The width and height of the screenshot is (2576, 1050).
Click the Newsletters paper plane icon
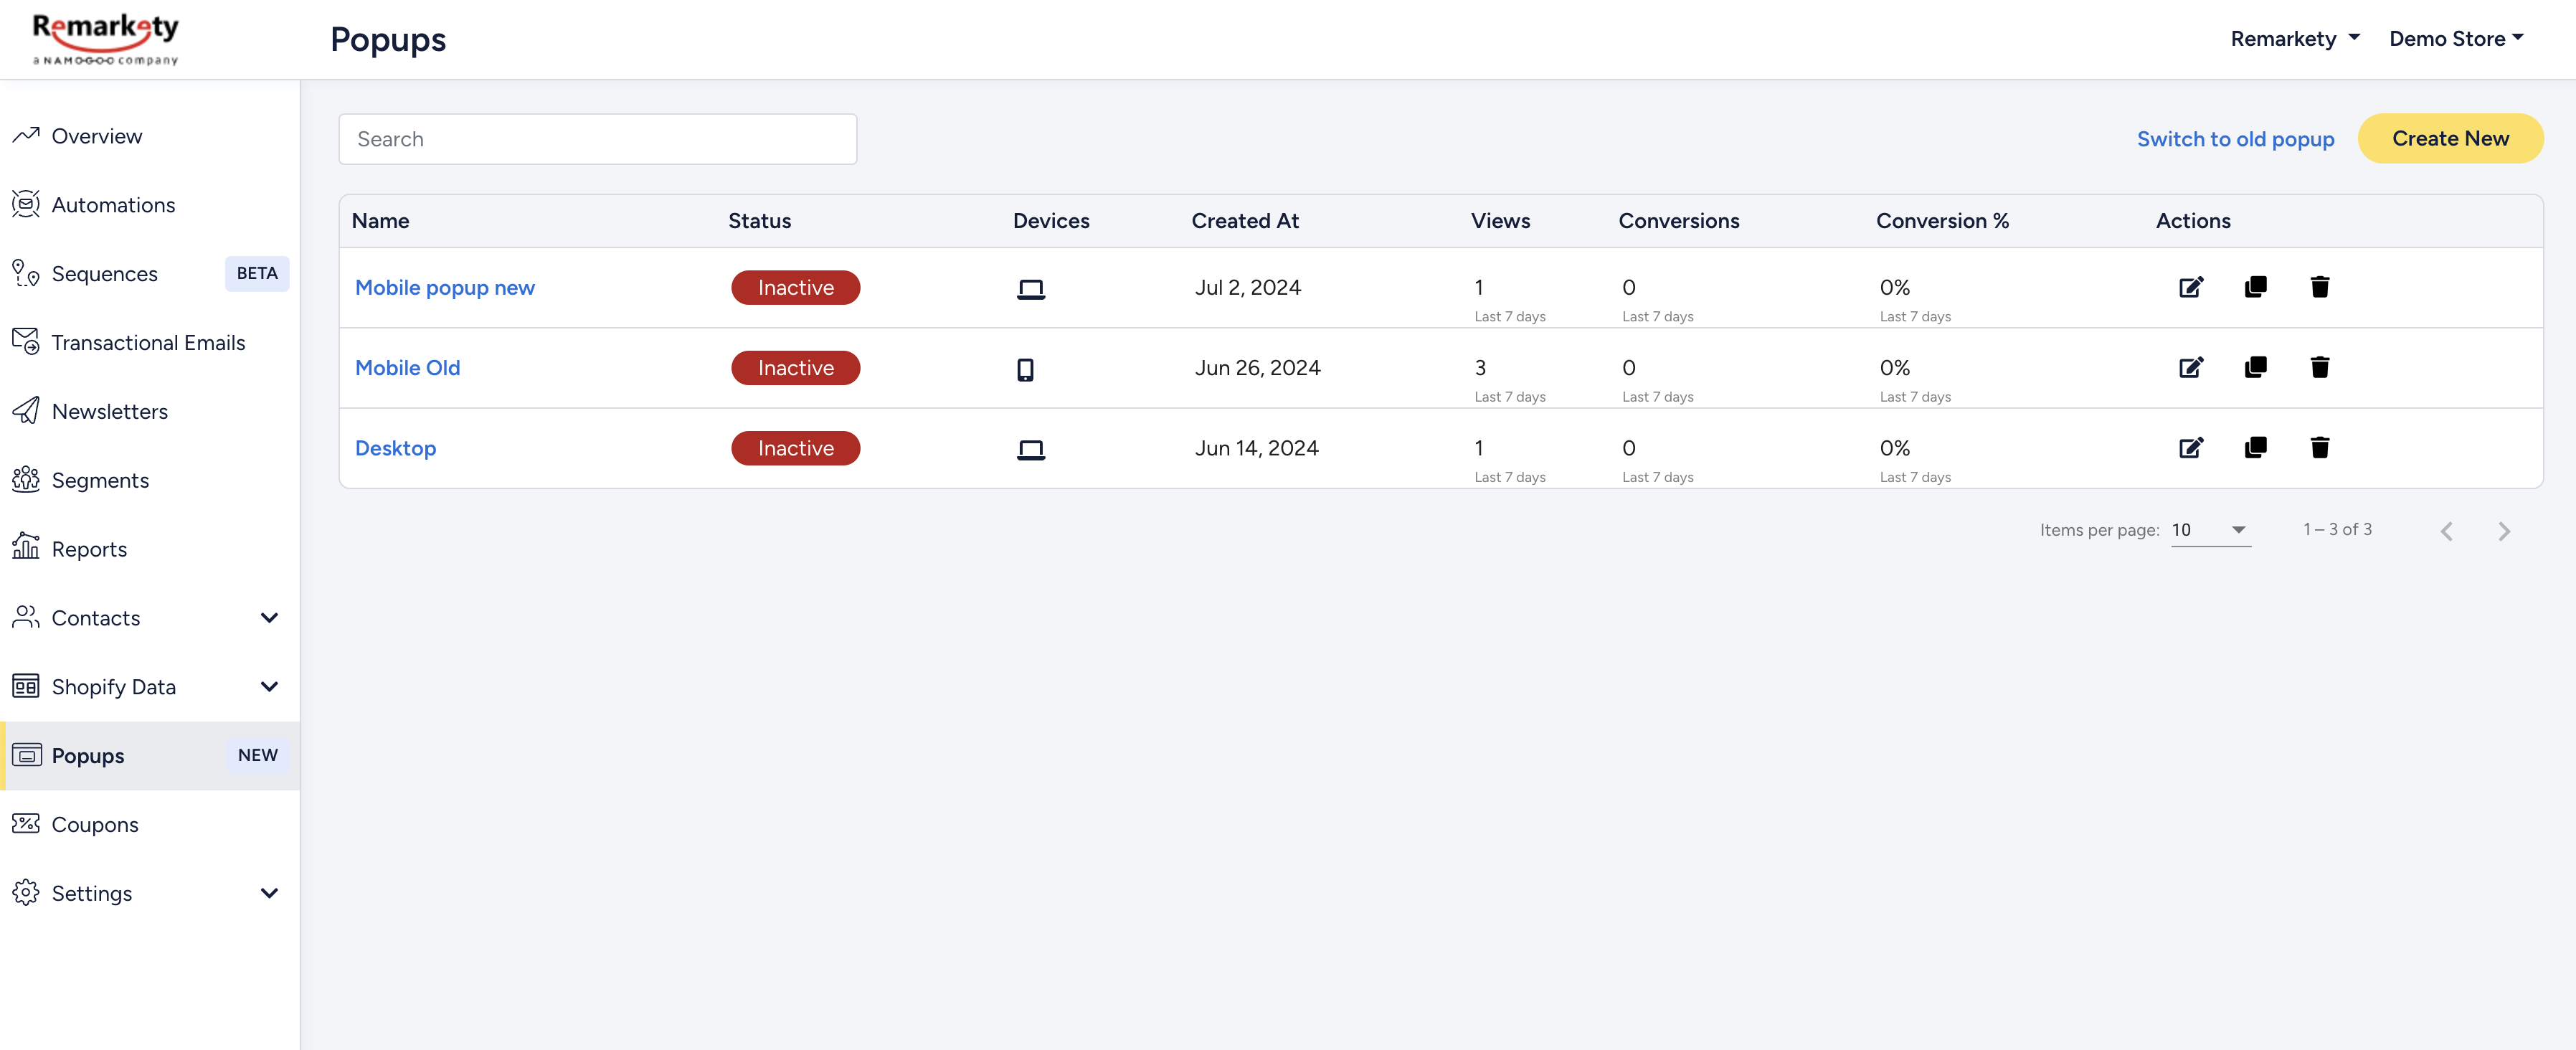pyautogui.click(x=26, y=411)
